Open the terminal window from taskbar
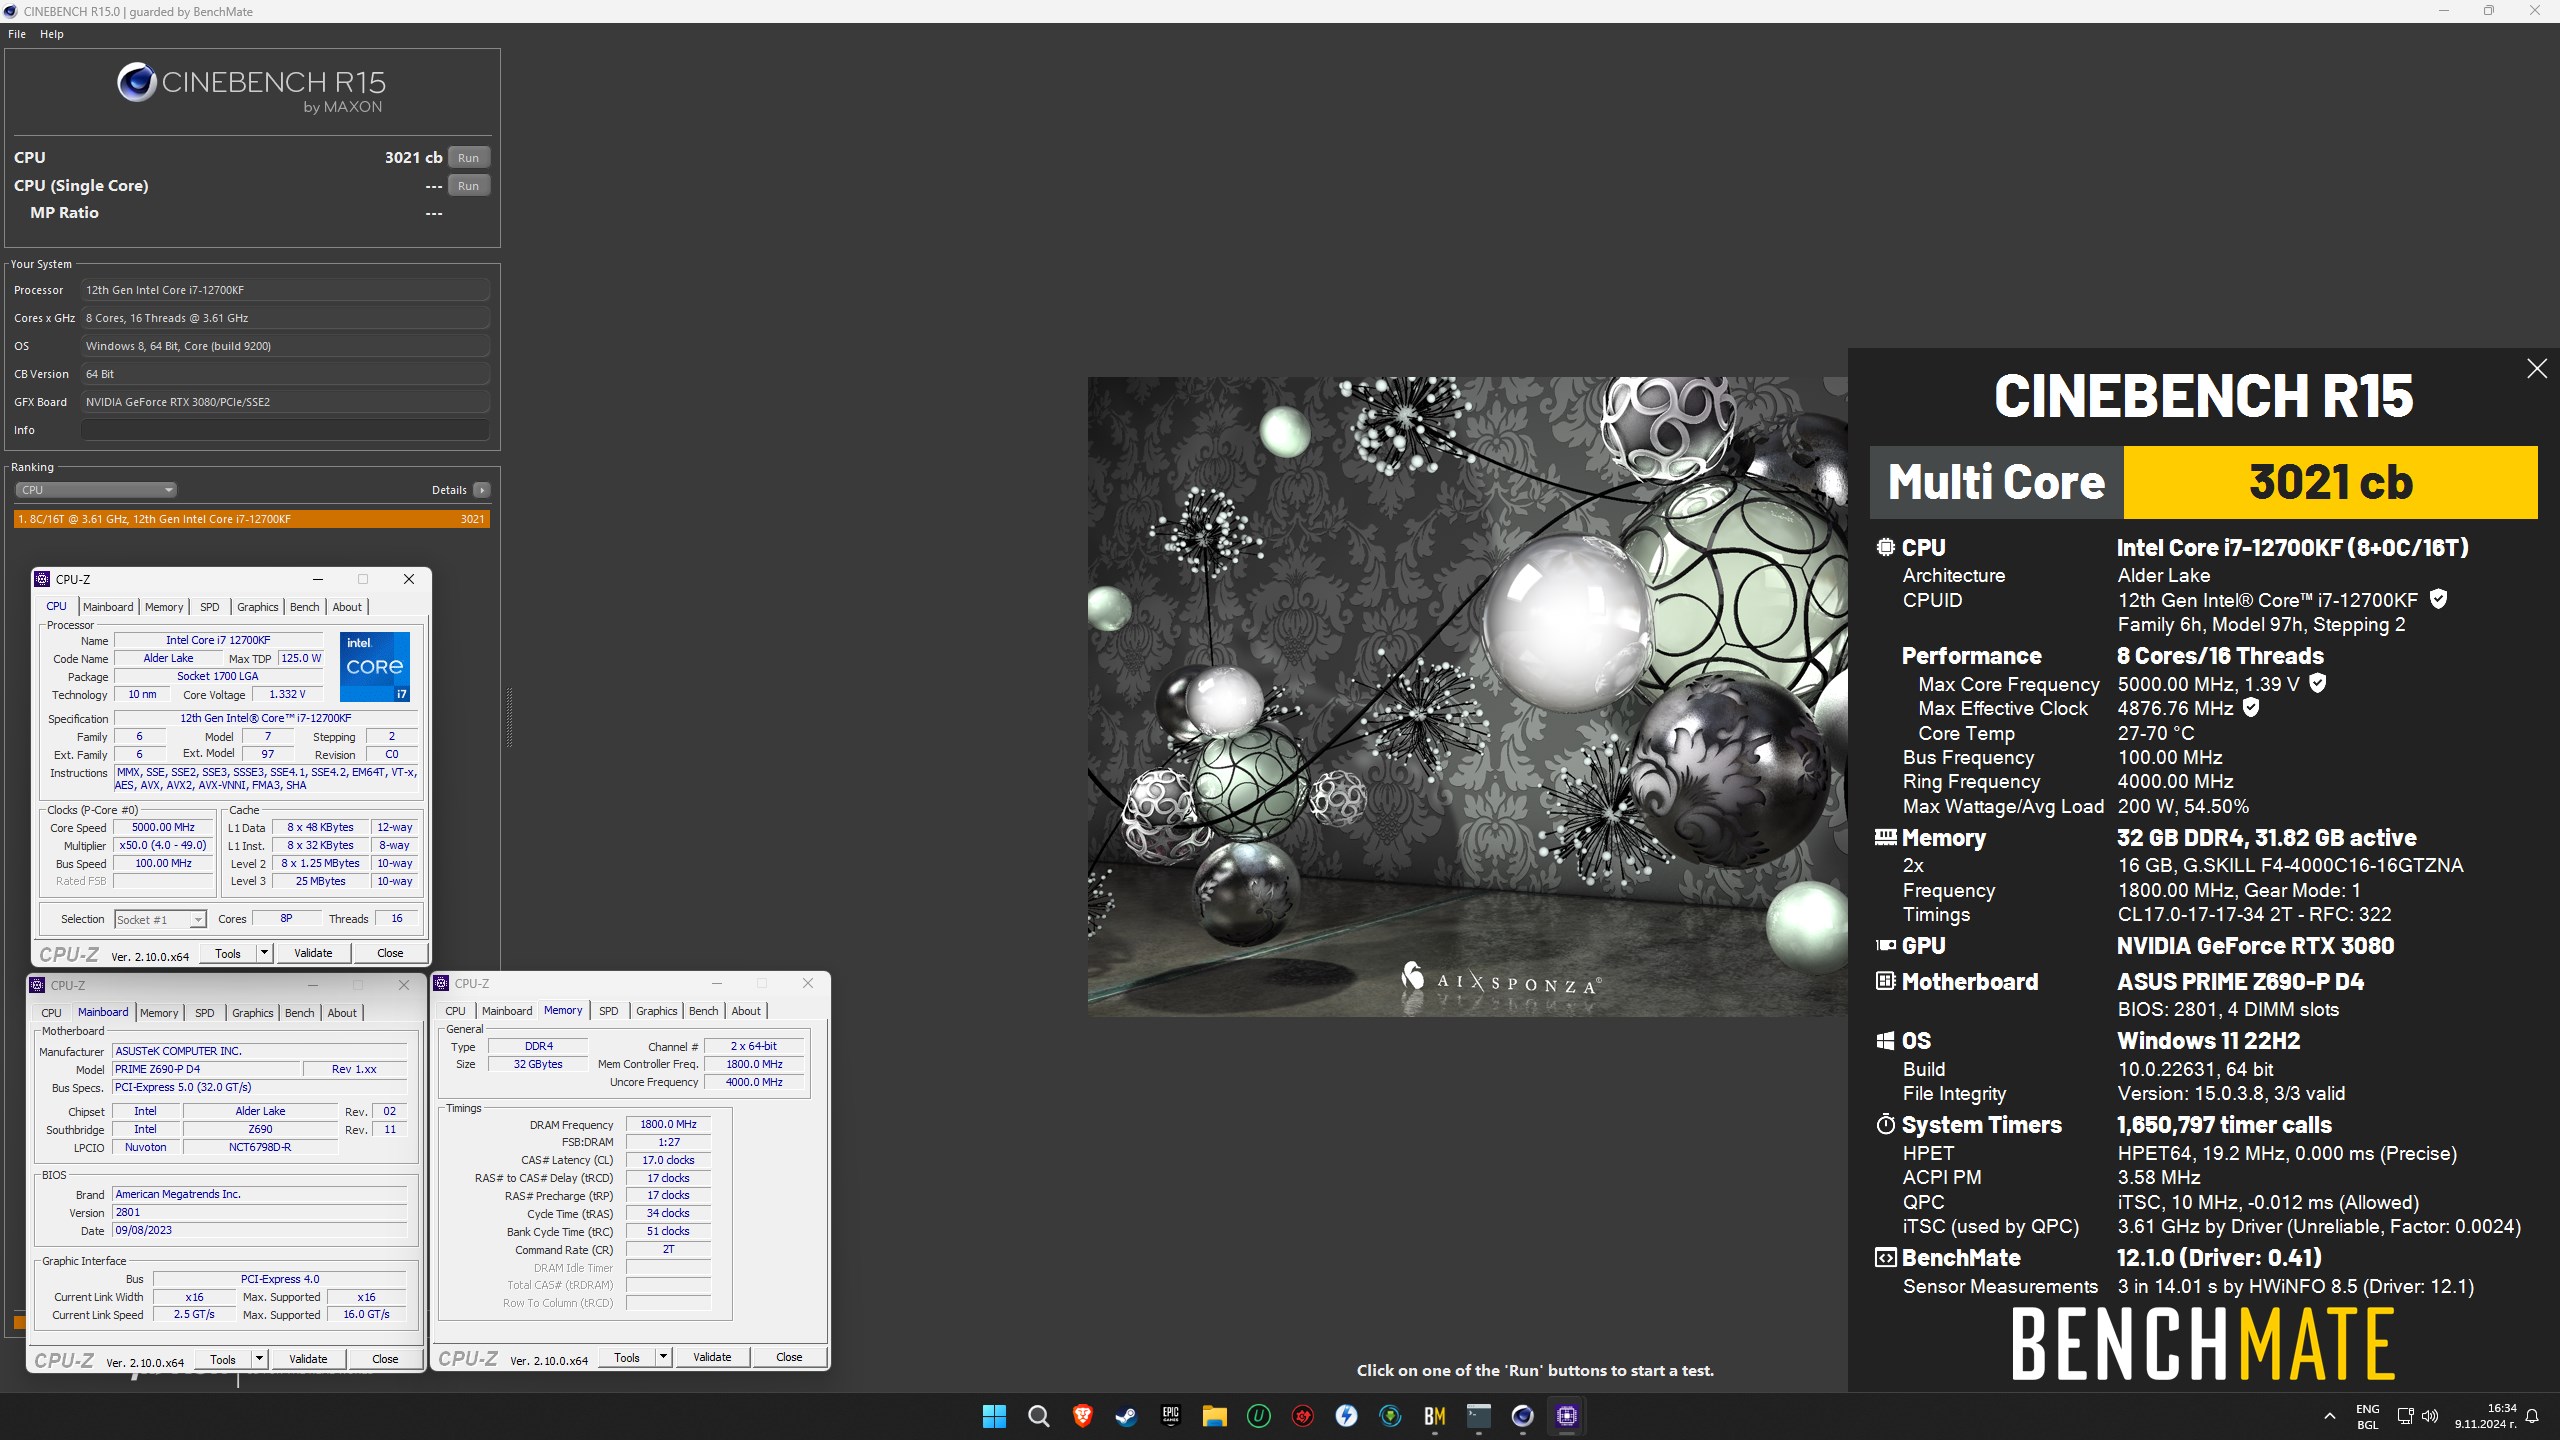This screenshot has width=2560, height=1440. click(x=1478, y=1416)
